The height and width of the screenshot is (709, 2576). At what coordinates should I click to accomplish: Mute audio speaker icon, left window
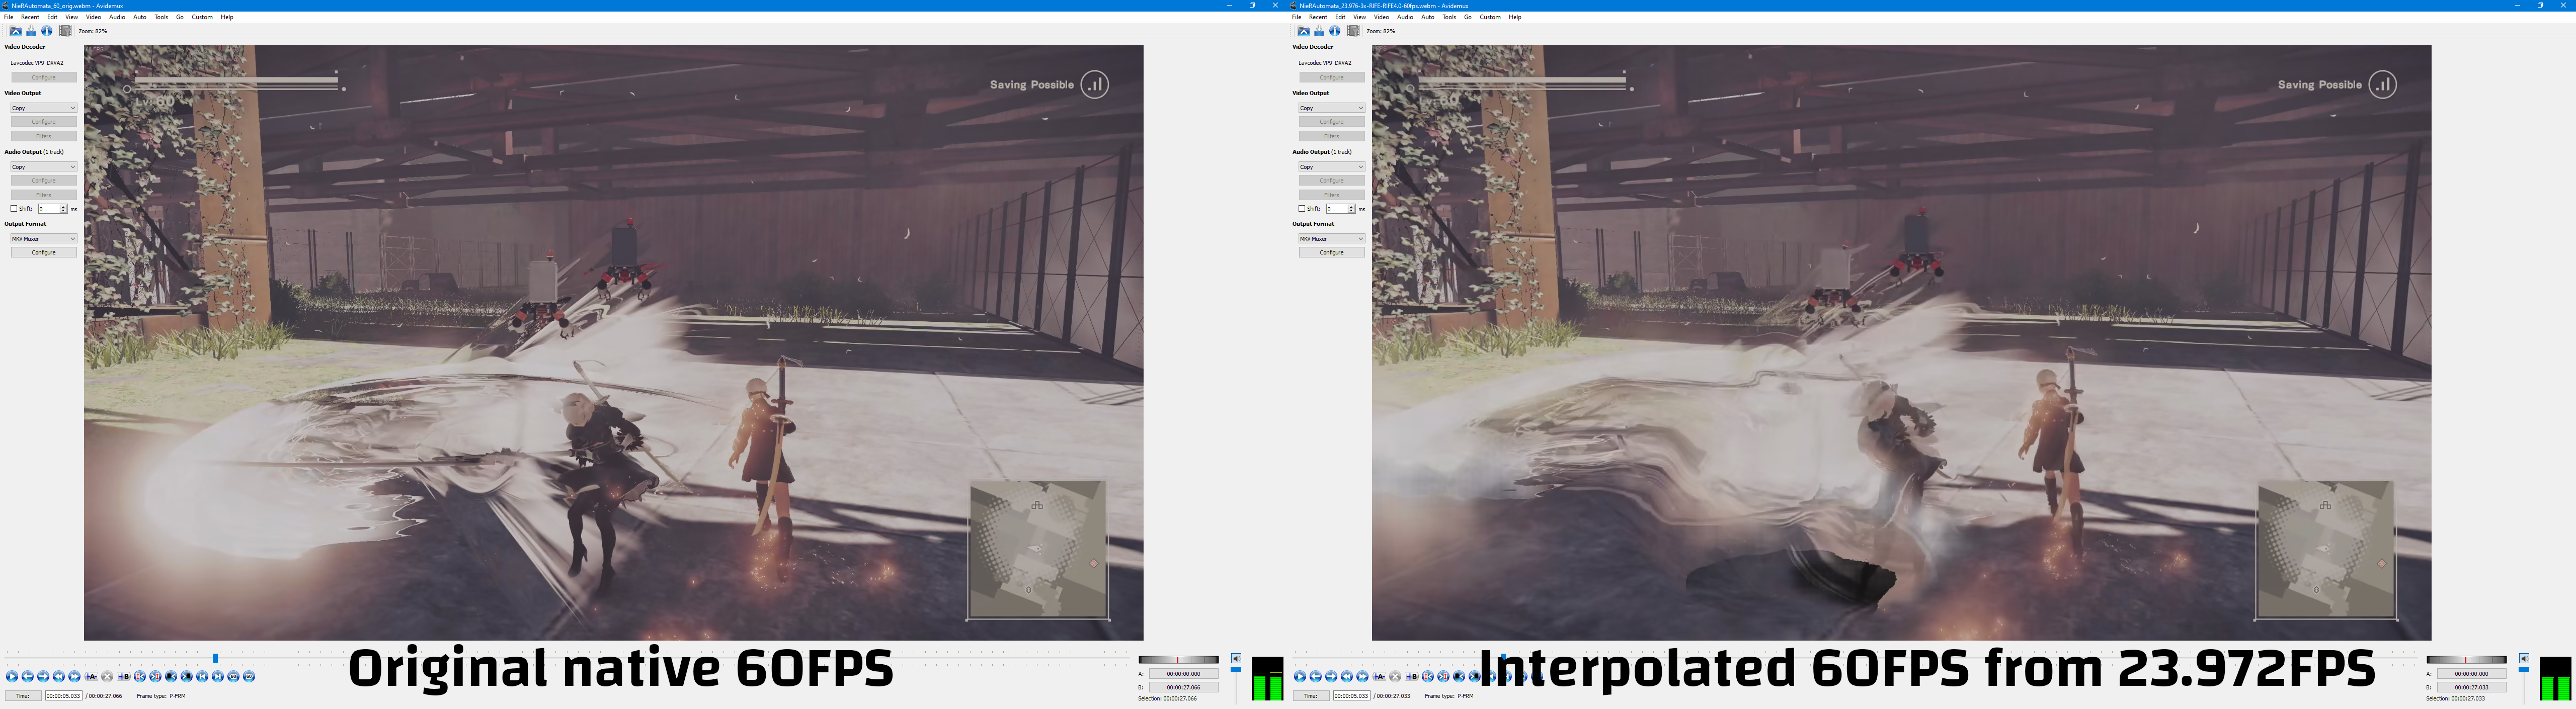click(x=1236, y=658)
